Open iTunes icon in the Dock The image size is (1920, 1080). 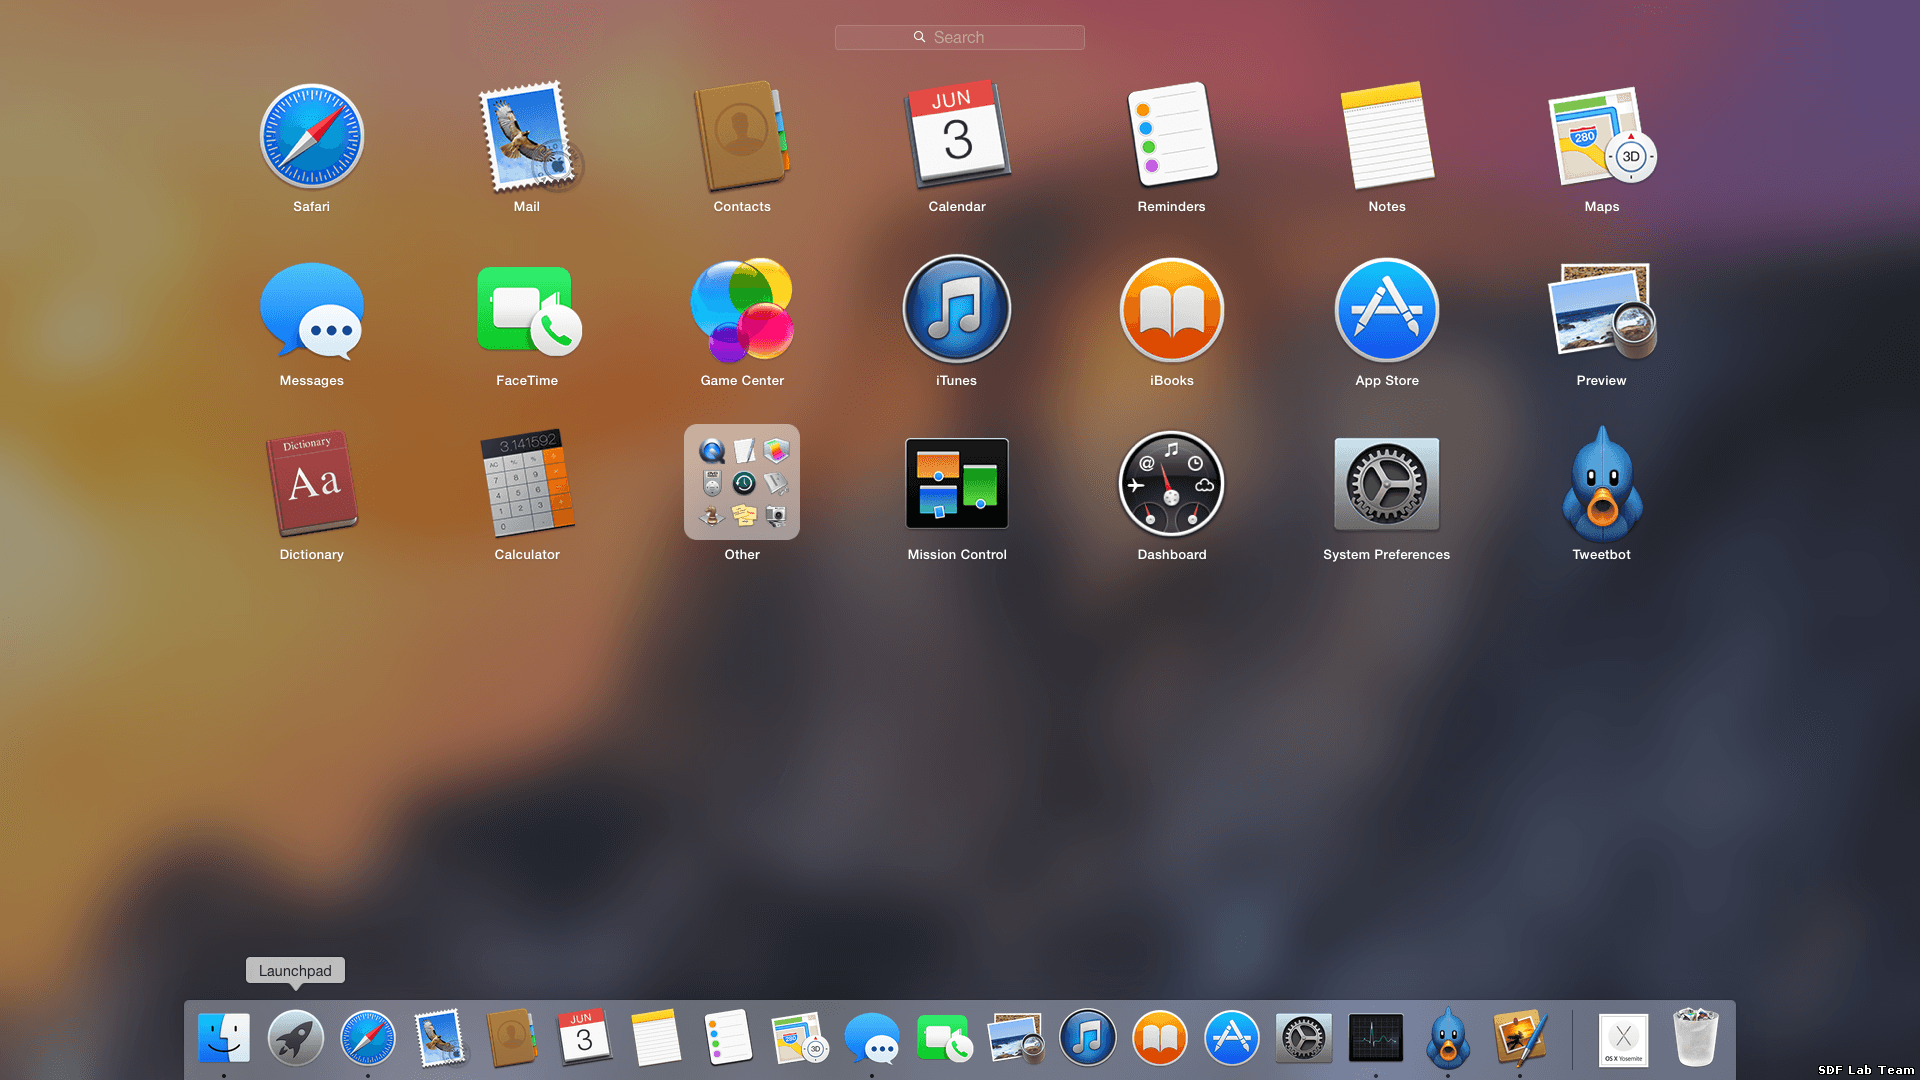pyautogui.click(x=1088, y=1038)
